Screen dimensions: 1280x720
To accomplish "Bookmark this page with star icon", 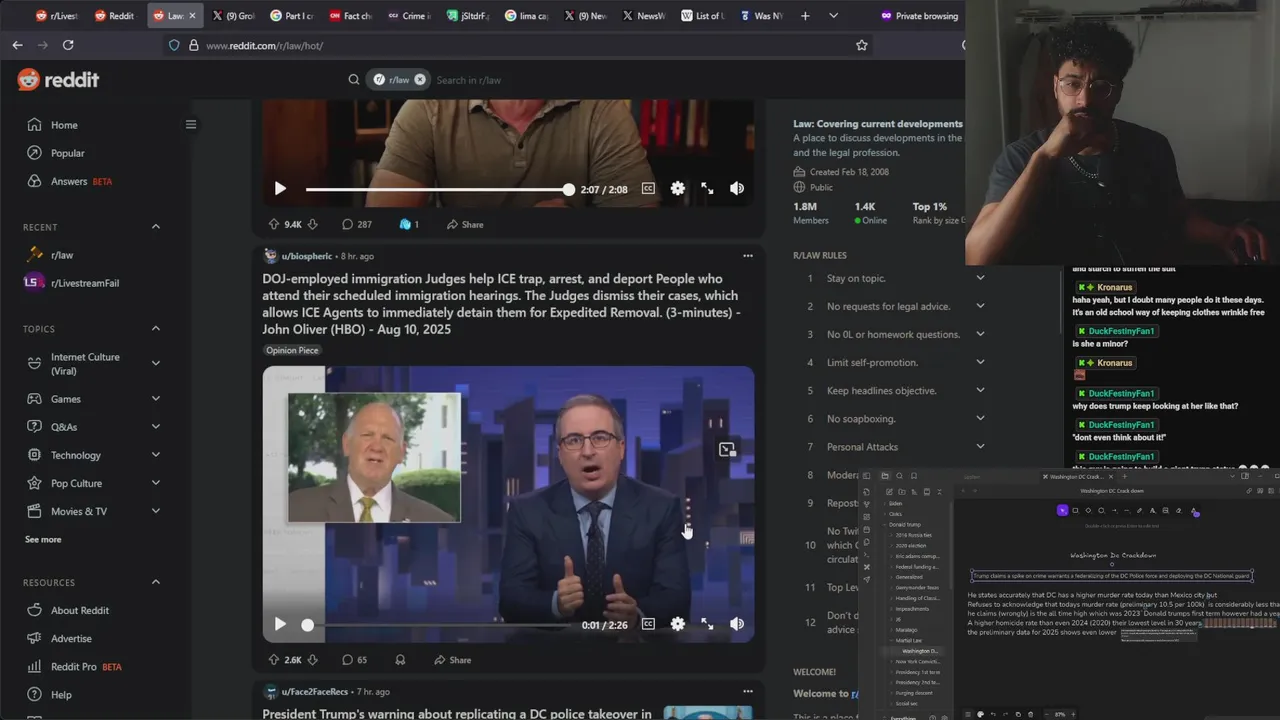I will tap(861, 45).
